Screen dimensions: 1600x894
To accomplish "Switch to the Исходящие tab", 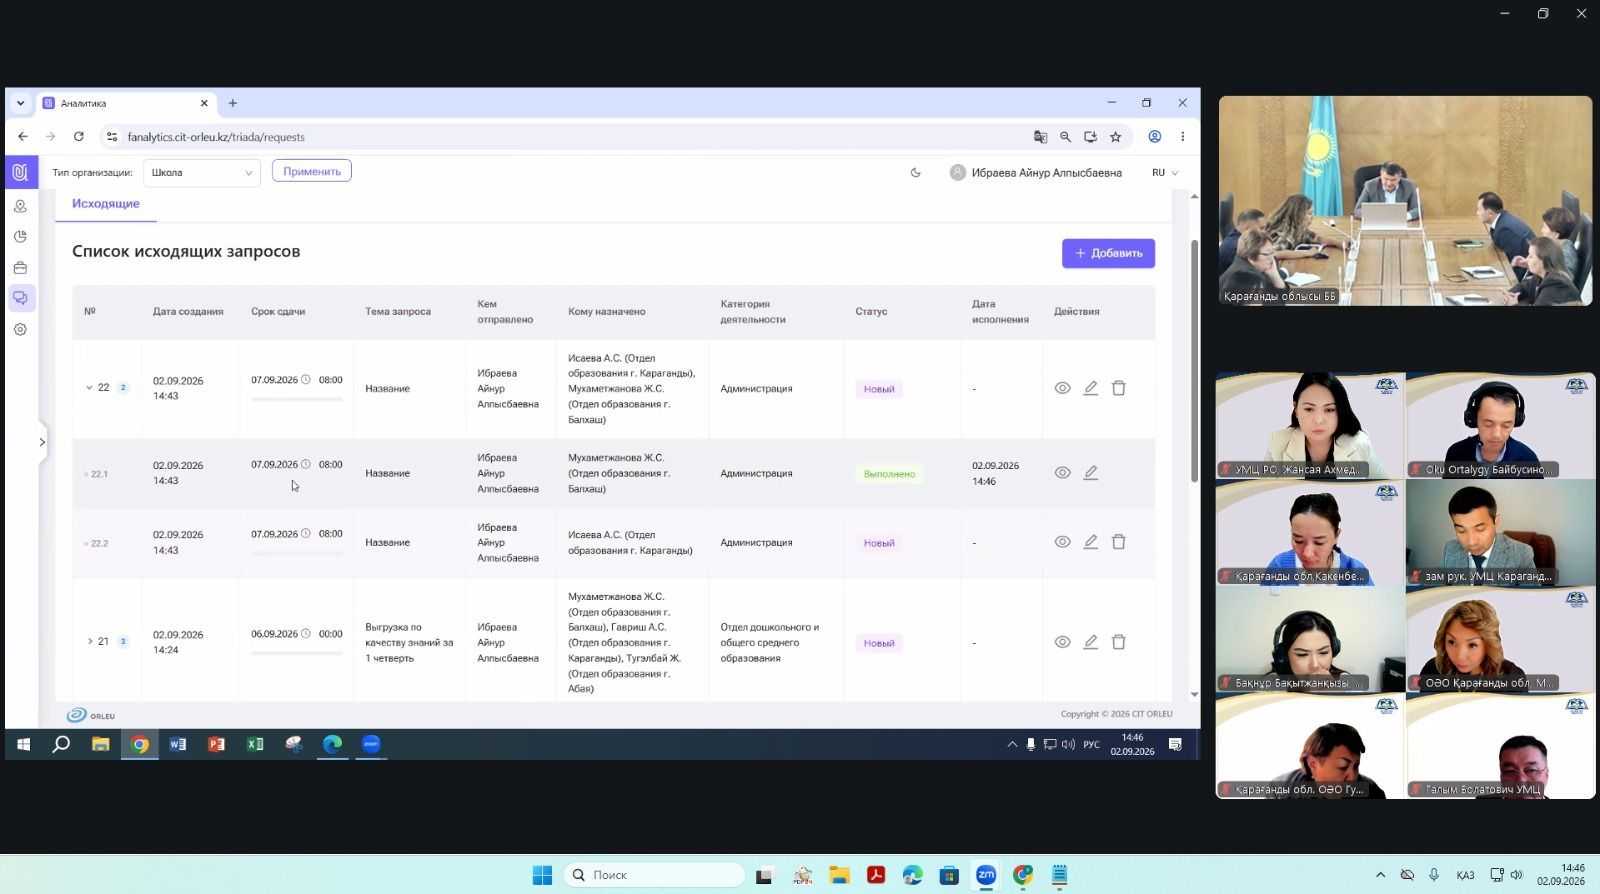I will pyautogui.click(x=105, y=203).
